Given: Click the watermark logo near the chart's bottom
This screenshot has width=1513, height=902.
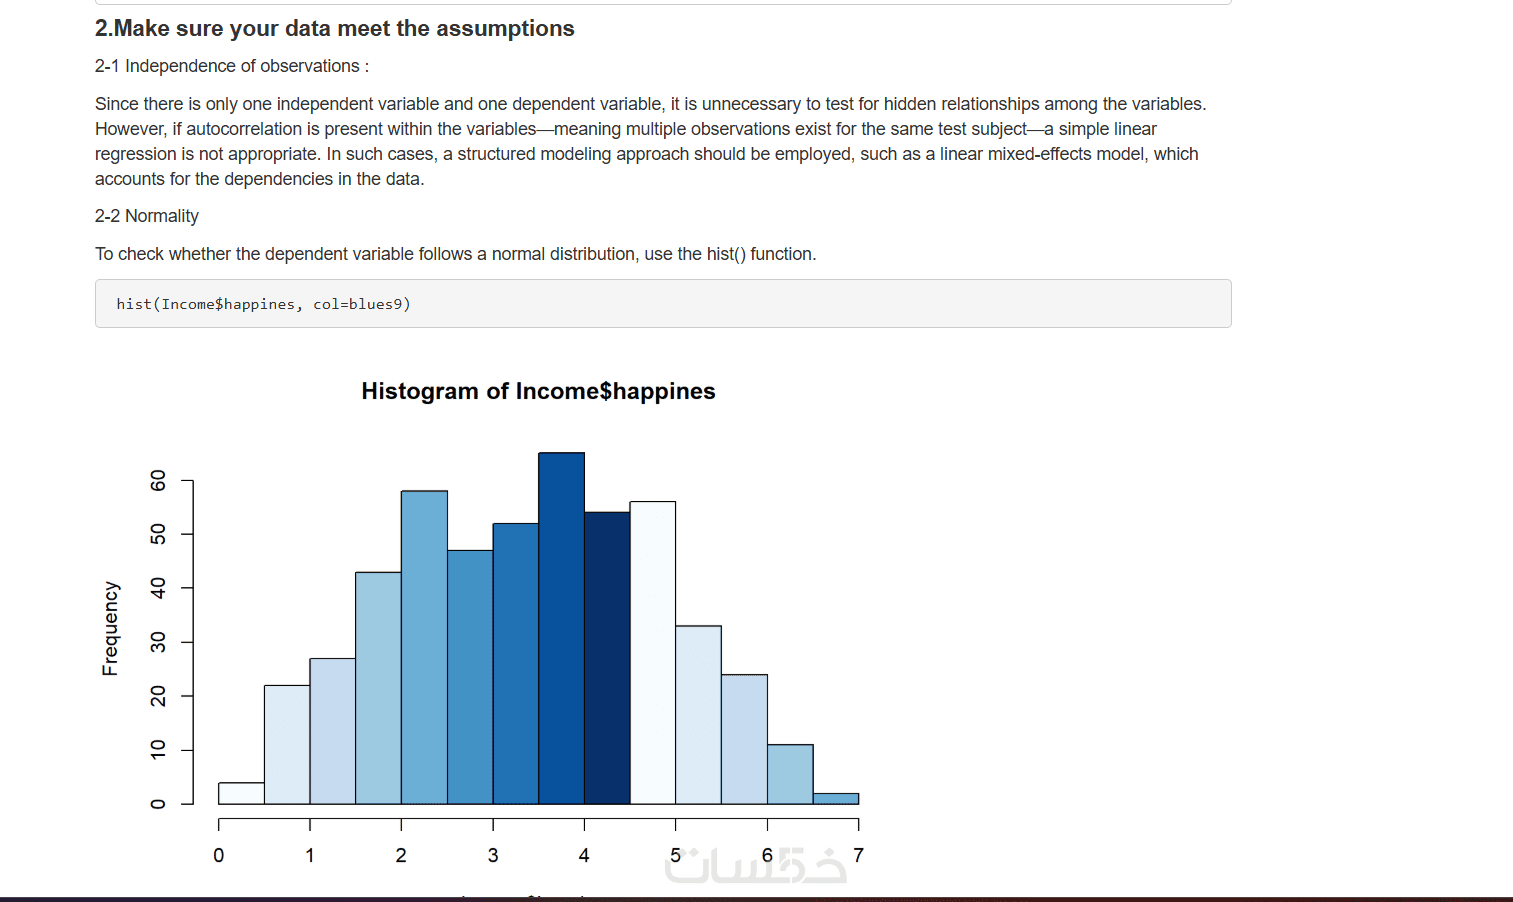Looking at the screenshot, I should [755, 866].
